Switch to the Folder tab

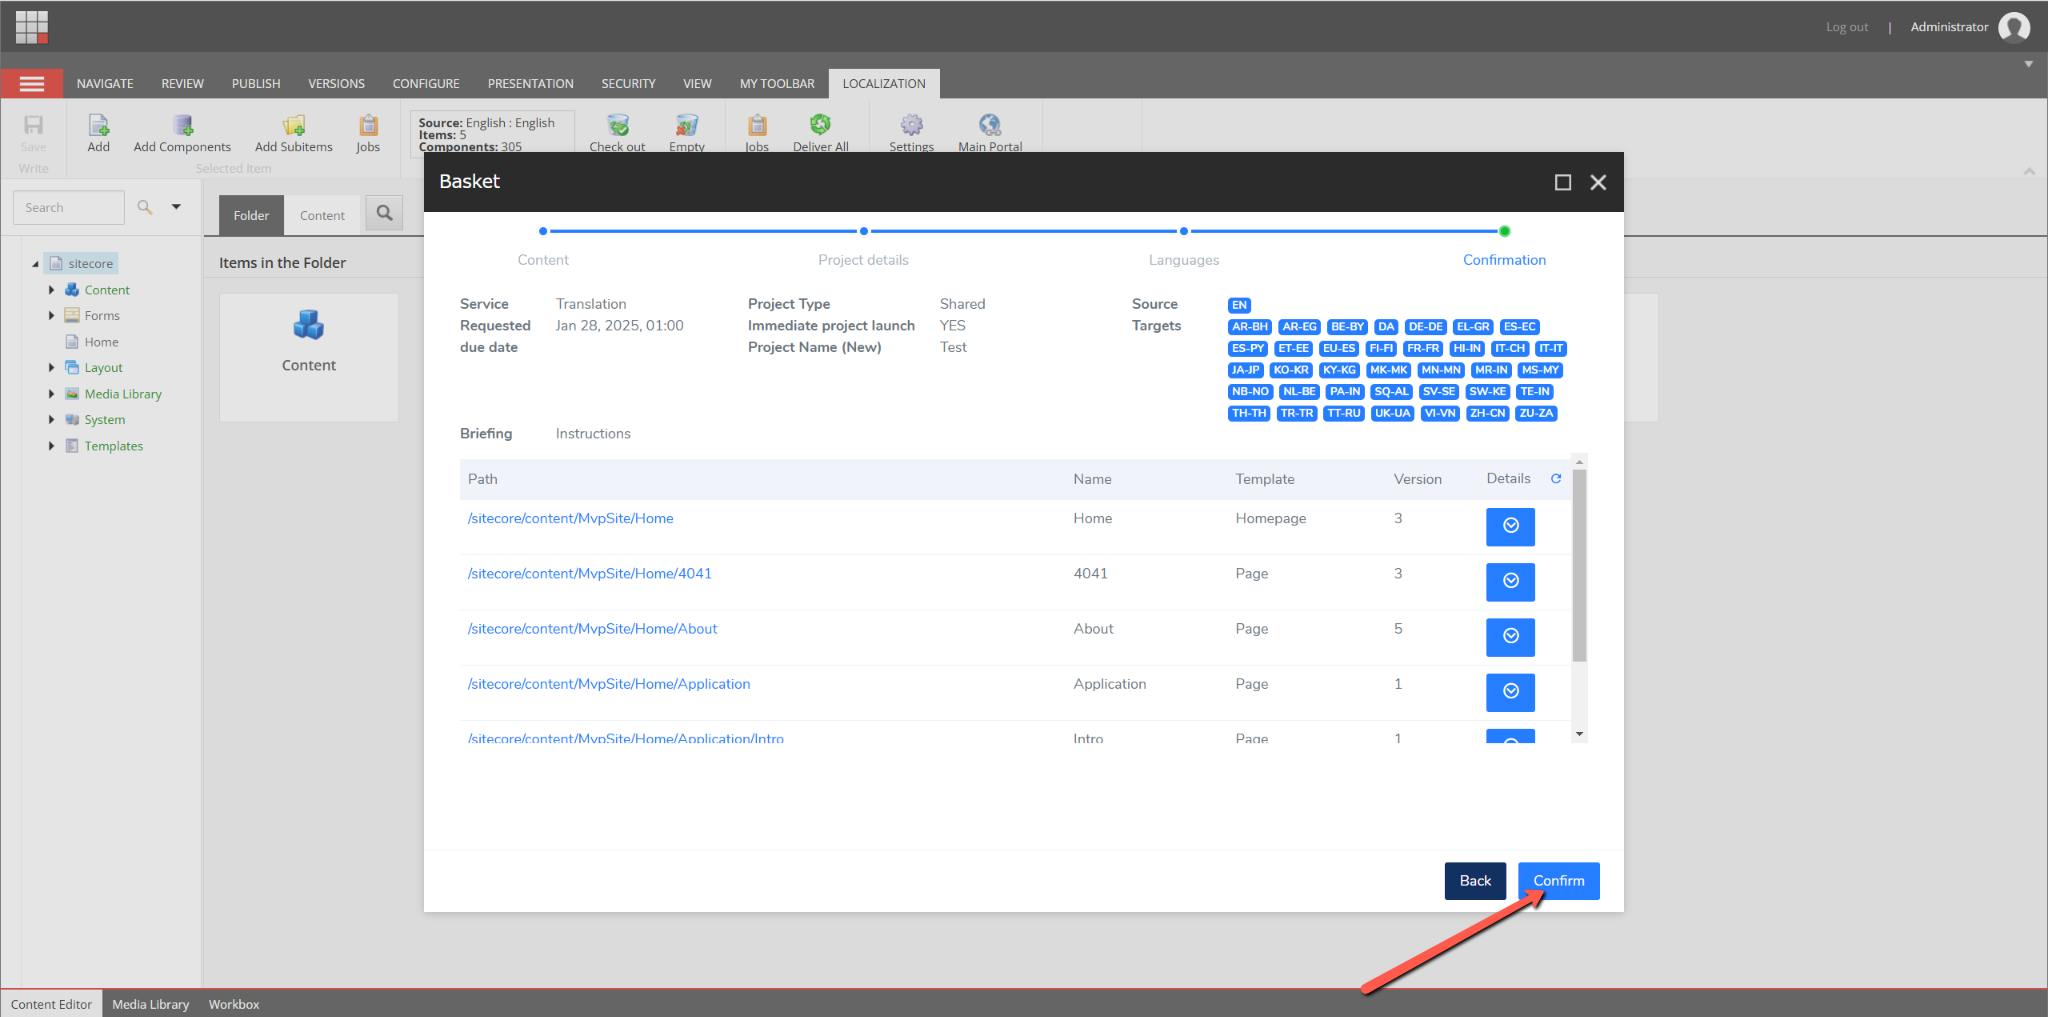[251, 215]
